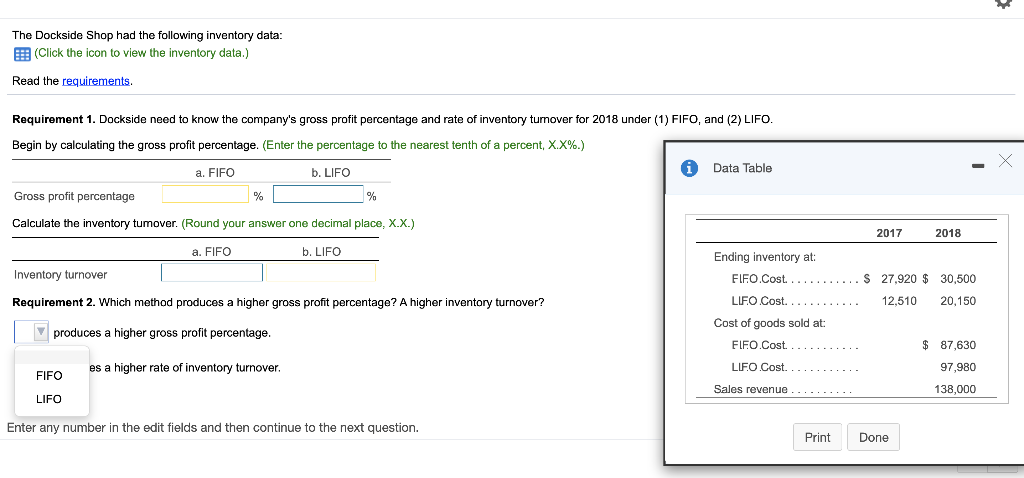
Task: Minimize the Data Table popup
Action: (977, 168)
